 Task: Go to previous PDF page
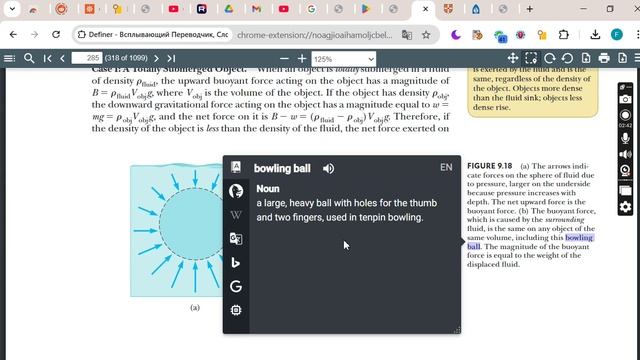pos(62,58)
